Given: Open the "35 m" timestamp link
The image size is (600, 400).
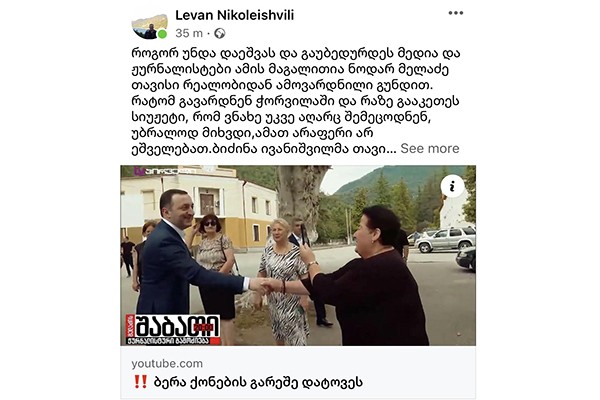Looking at the screenshot, I should 189,34.
